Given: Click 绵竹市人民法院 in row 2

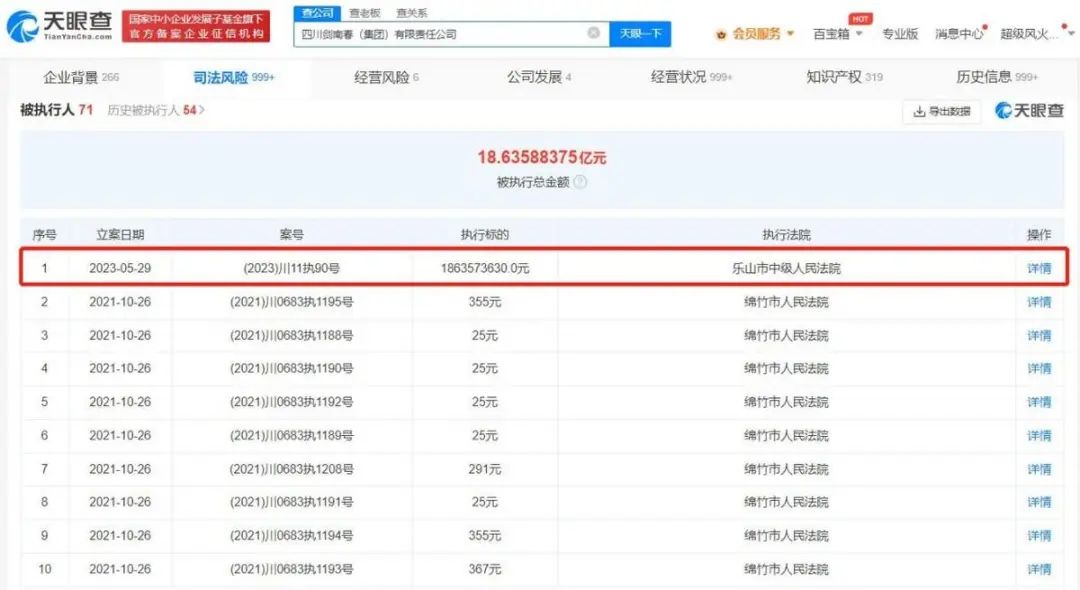Looking at the screenshot, I should point(786,302).
